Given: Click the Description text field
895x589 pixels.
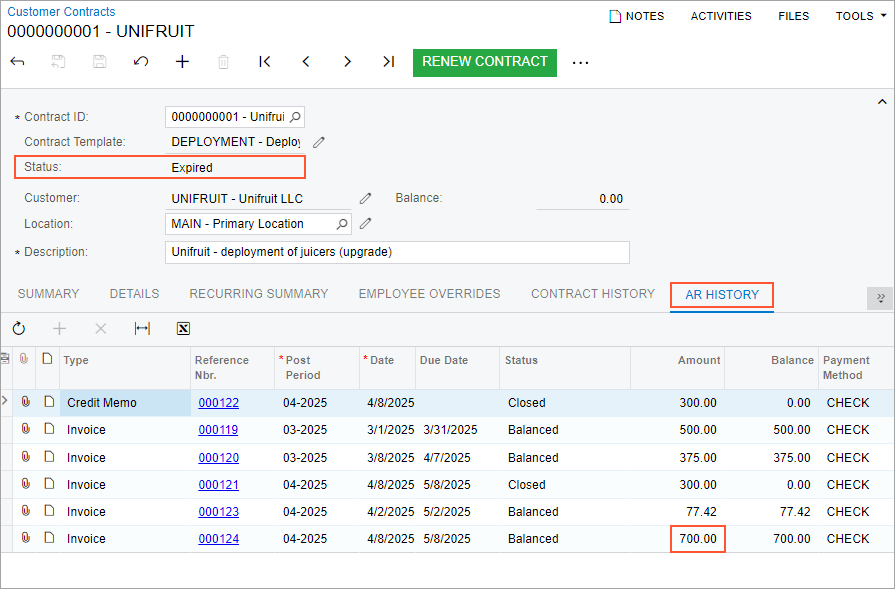Looking at the screenshot, I should [x=396, y=252].
